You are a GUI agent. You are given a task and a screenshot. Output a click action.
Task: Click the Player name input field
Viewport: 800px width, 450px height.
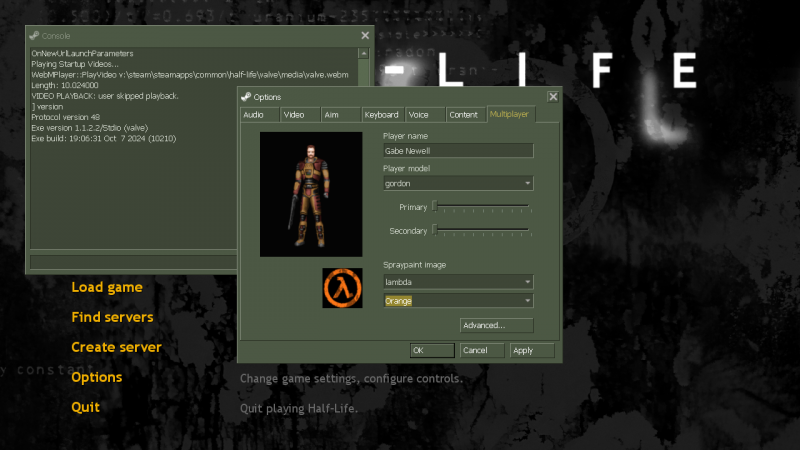(x=458, y=151)
